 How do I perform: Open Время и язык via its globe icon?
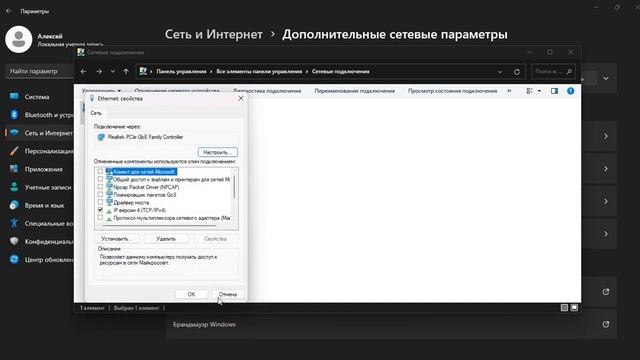point(14,205)
